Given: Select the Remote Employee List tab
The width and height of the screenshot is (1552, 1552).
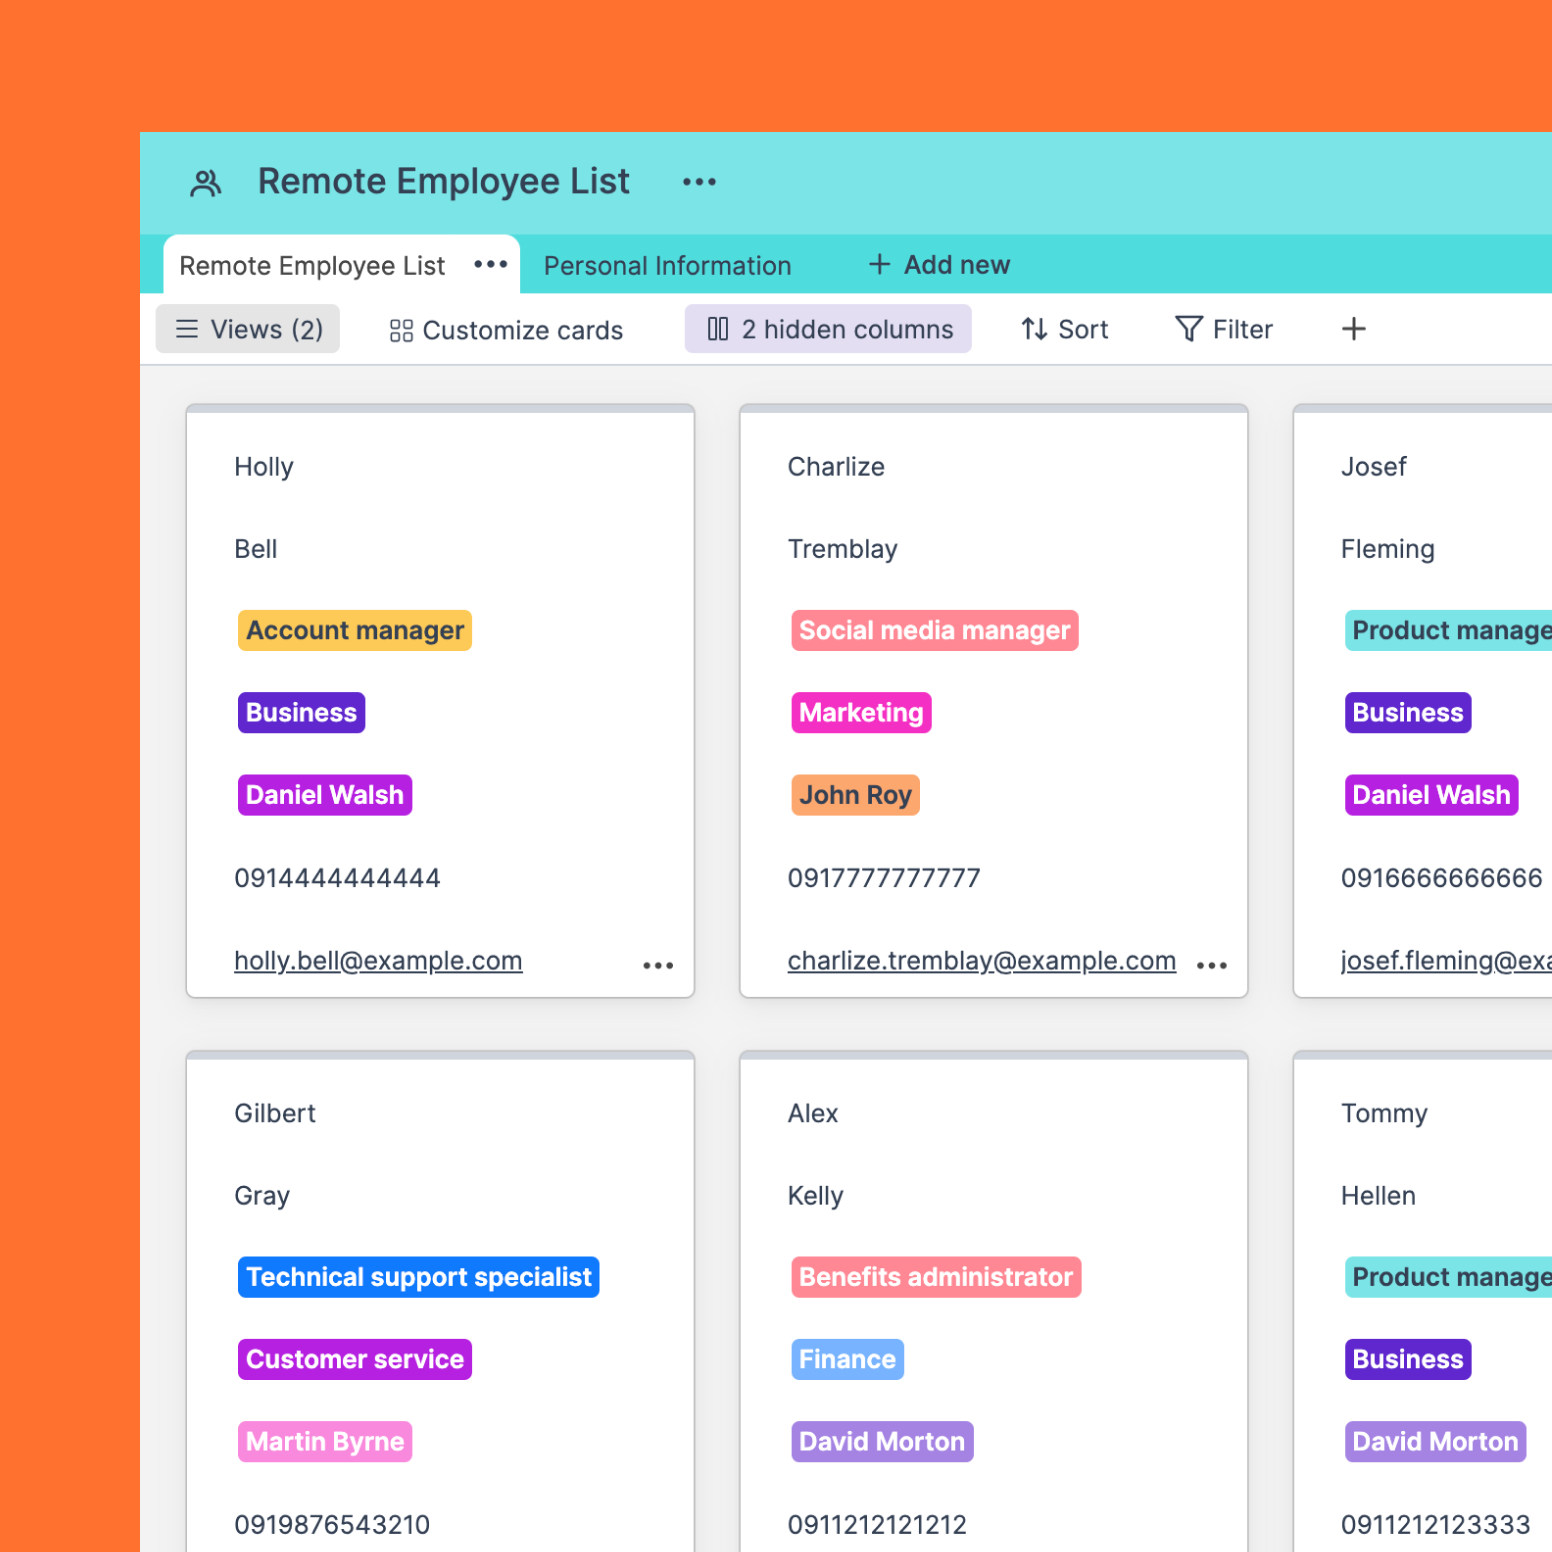Looking at the screenshot, I should (x=311, y=264).
